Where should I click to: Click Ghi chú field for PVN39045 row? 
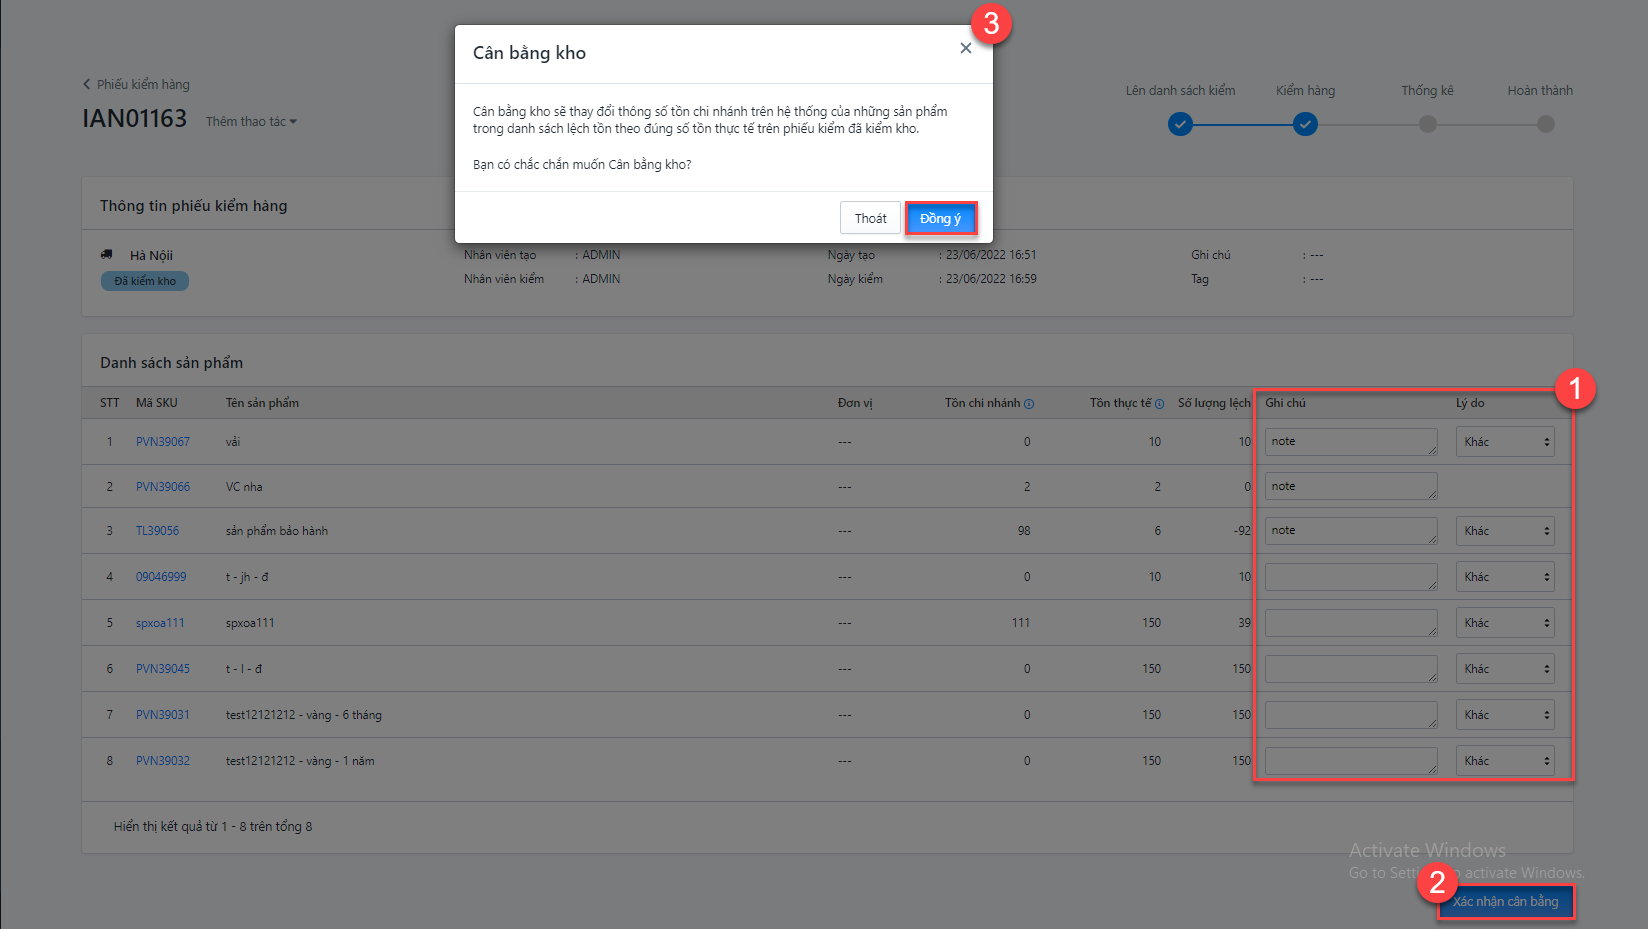[x=1351, y=669]
